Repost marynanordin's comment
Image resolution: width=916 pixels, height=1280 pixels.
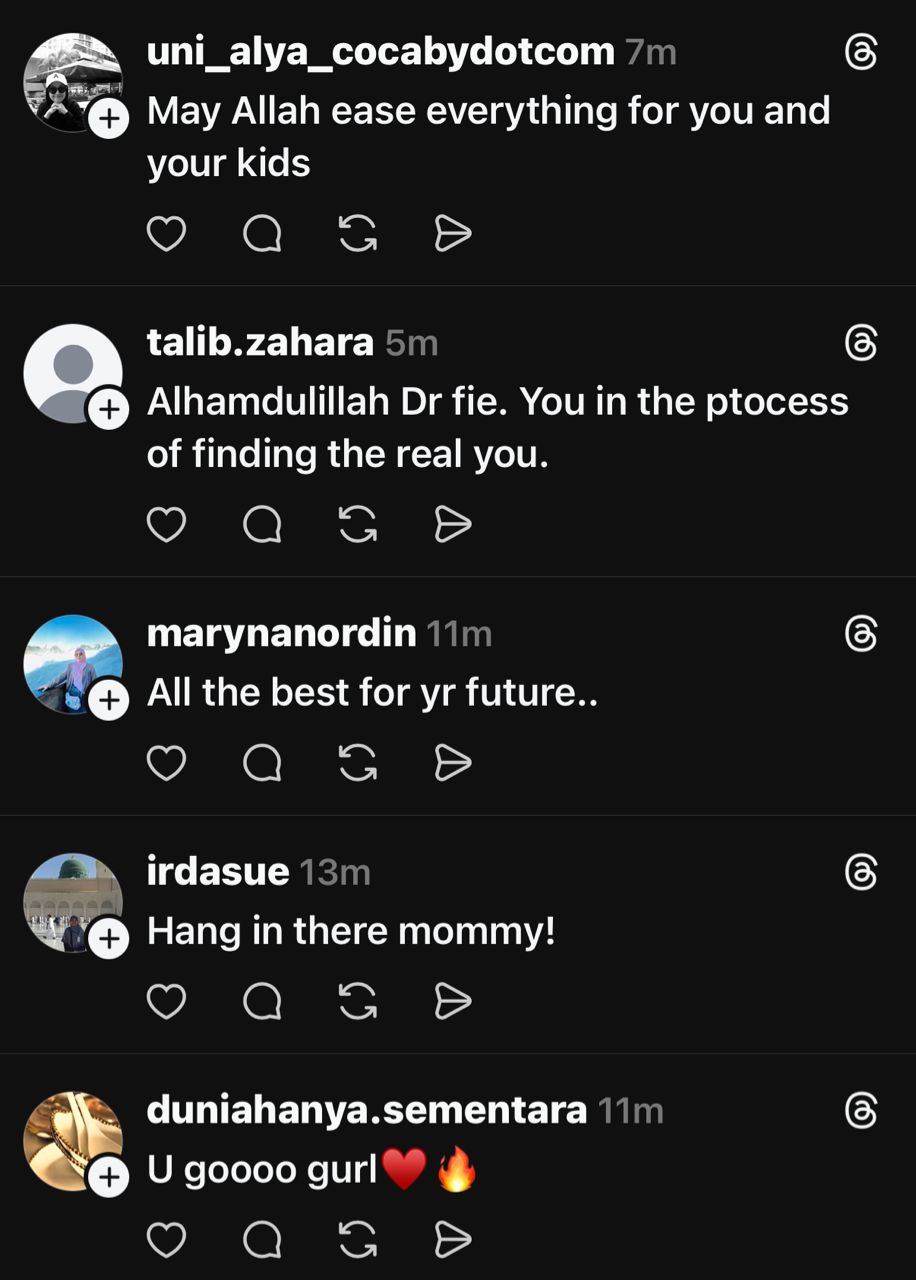[358, 763]
